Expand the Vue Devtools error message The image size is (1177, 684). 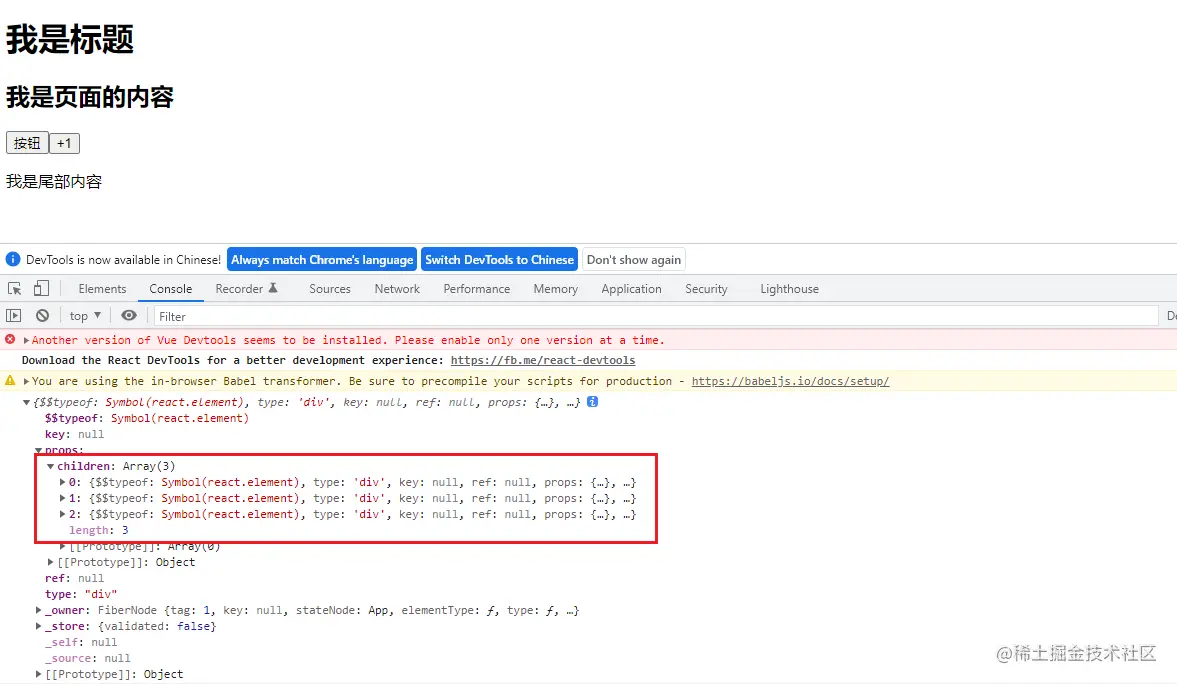pyautogui.click(x=26, y=340)
